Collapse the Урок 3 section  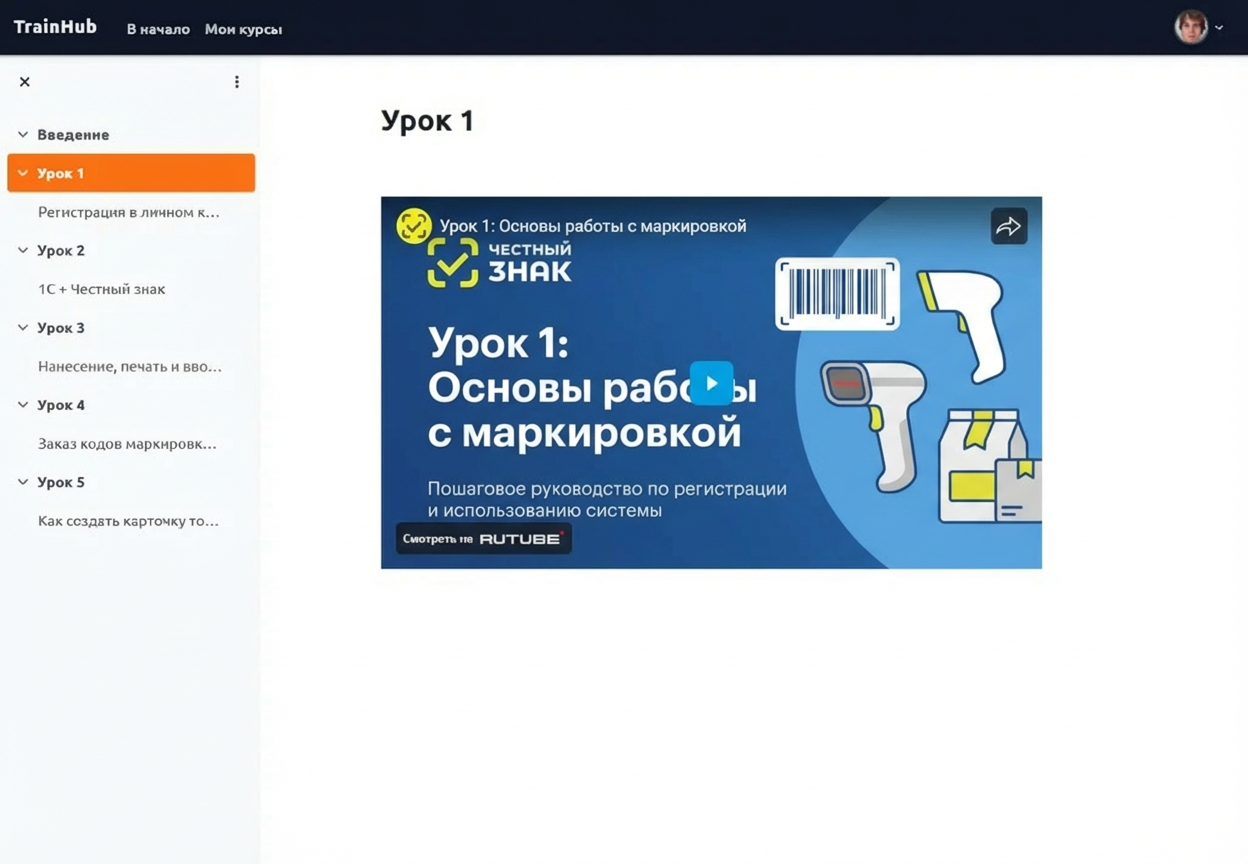(x=21, y=327)
